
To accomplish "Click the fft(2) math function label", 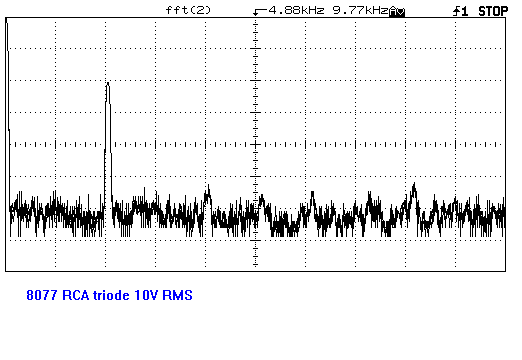I will (188, 10).
